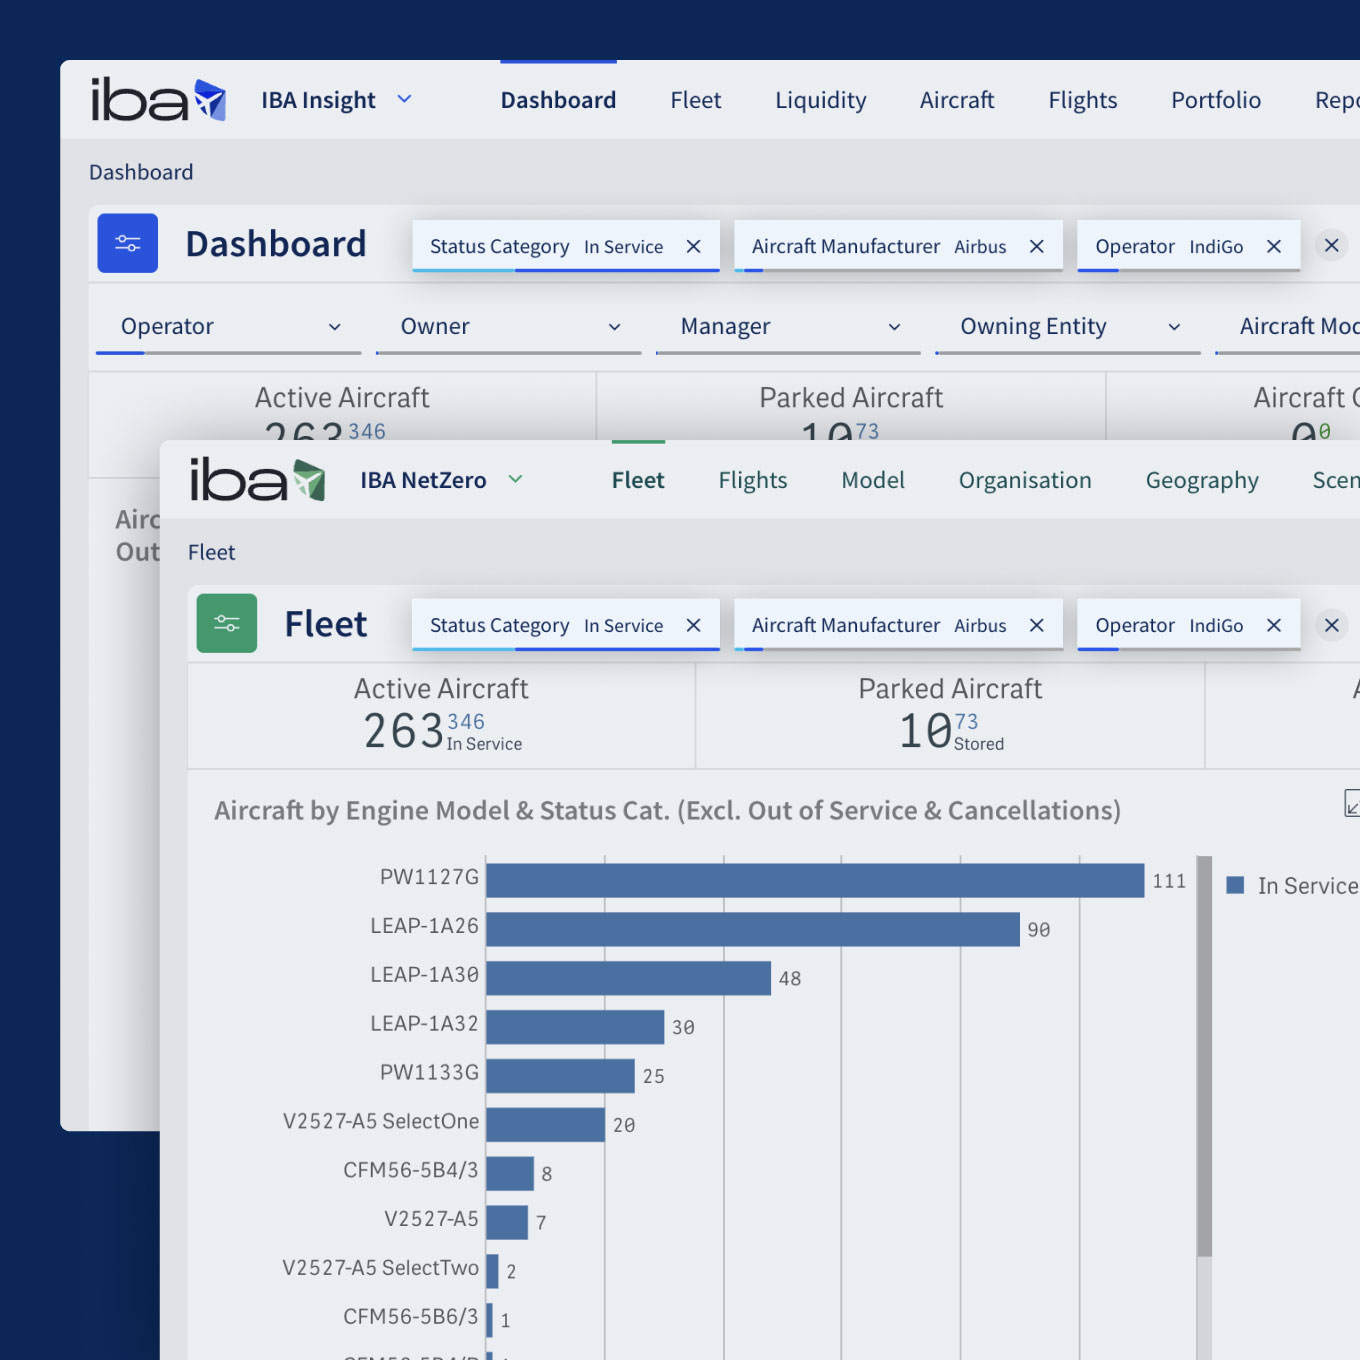Click the green sliders icon beside Fleet heading
The width and height of the screenshot is (1360, 1360).
point(227,623)
